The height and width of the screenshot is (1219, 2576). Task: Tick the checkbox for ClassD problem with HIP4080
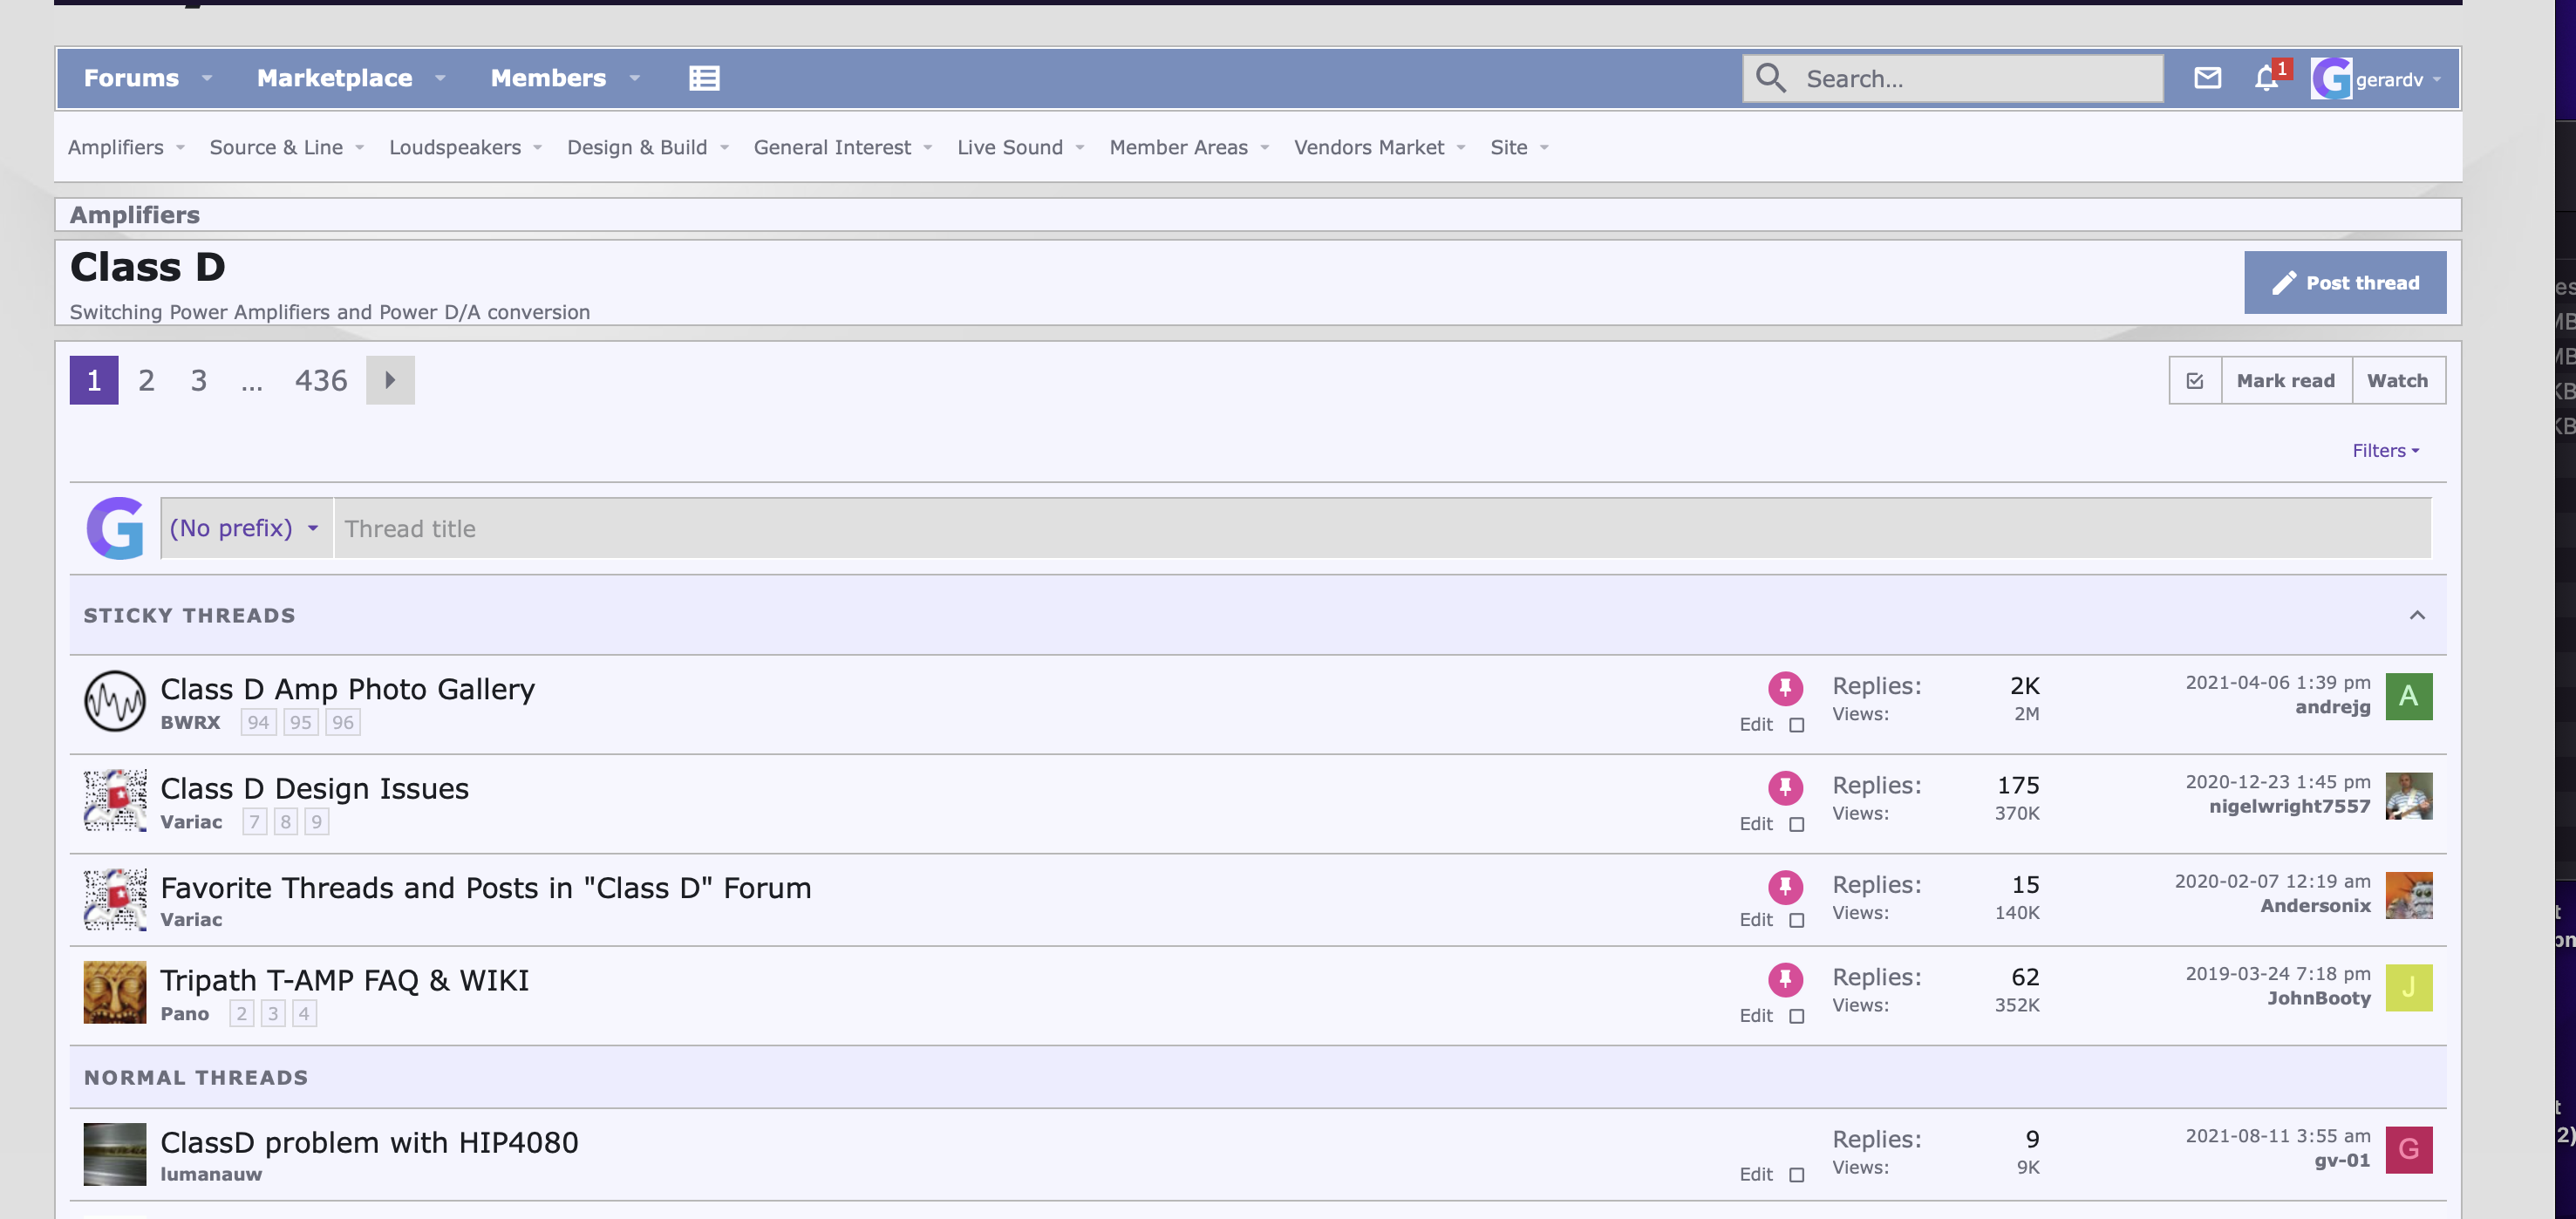click(x=1796, y=1175)
